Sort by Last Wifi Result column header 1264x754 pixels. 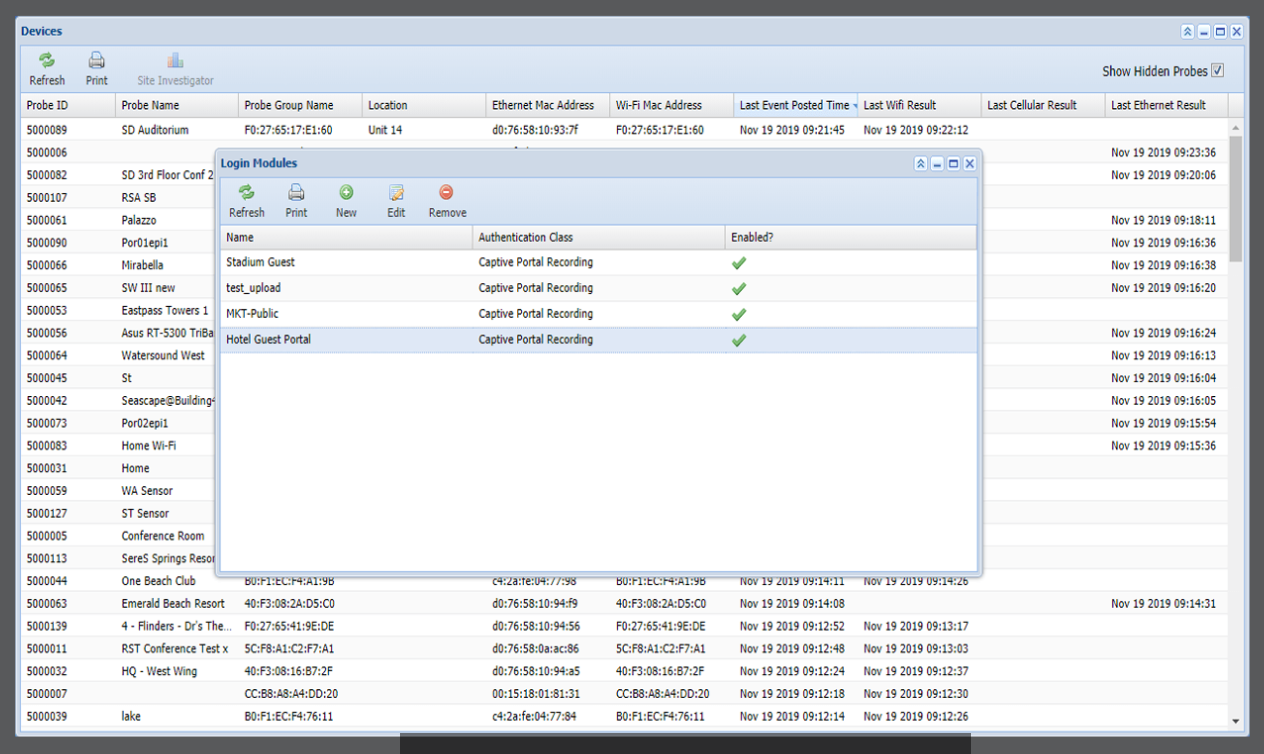919,105
